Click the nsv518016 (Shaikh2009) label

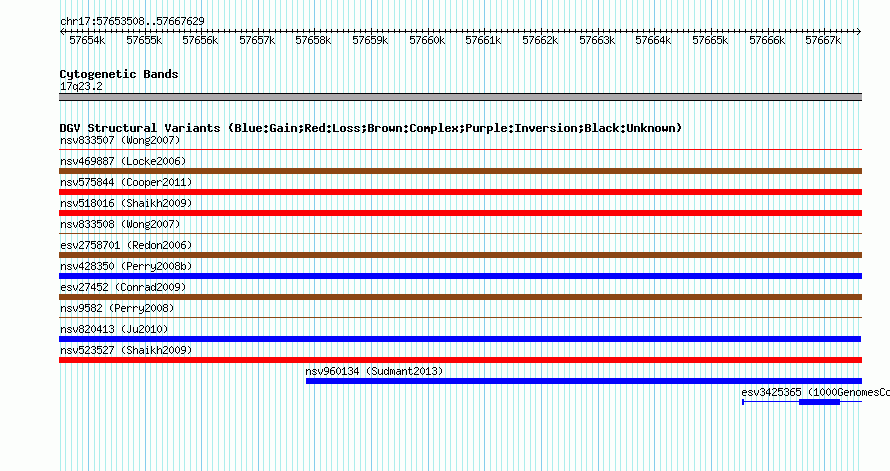(x=126, y=203)
